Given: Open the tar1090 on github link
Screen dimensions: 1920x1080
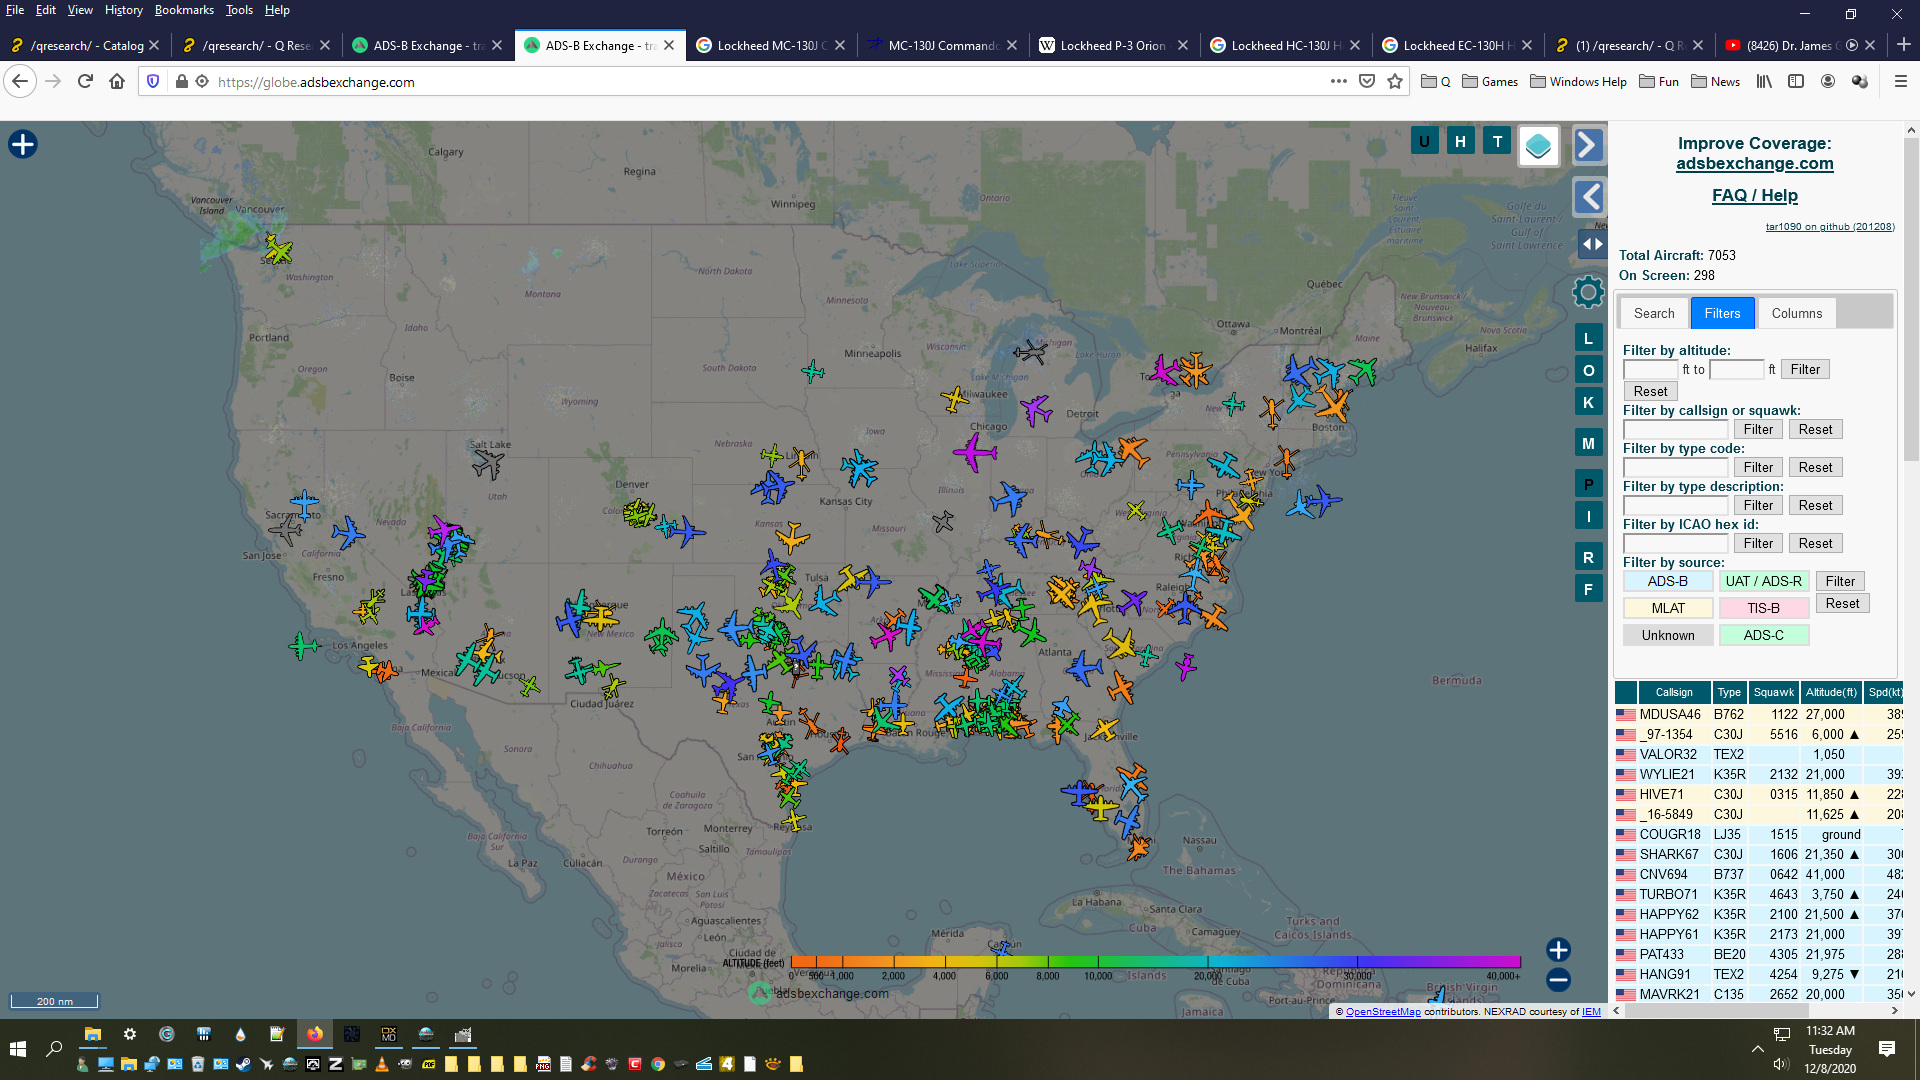Looking at the screenshot, I should (x=1829, y=227).
